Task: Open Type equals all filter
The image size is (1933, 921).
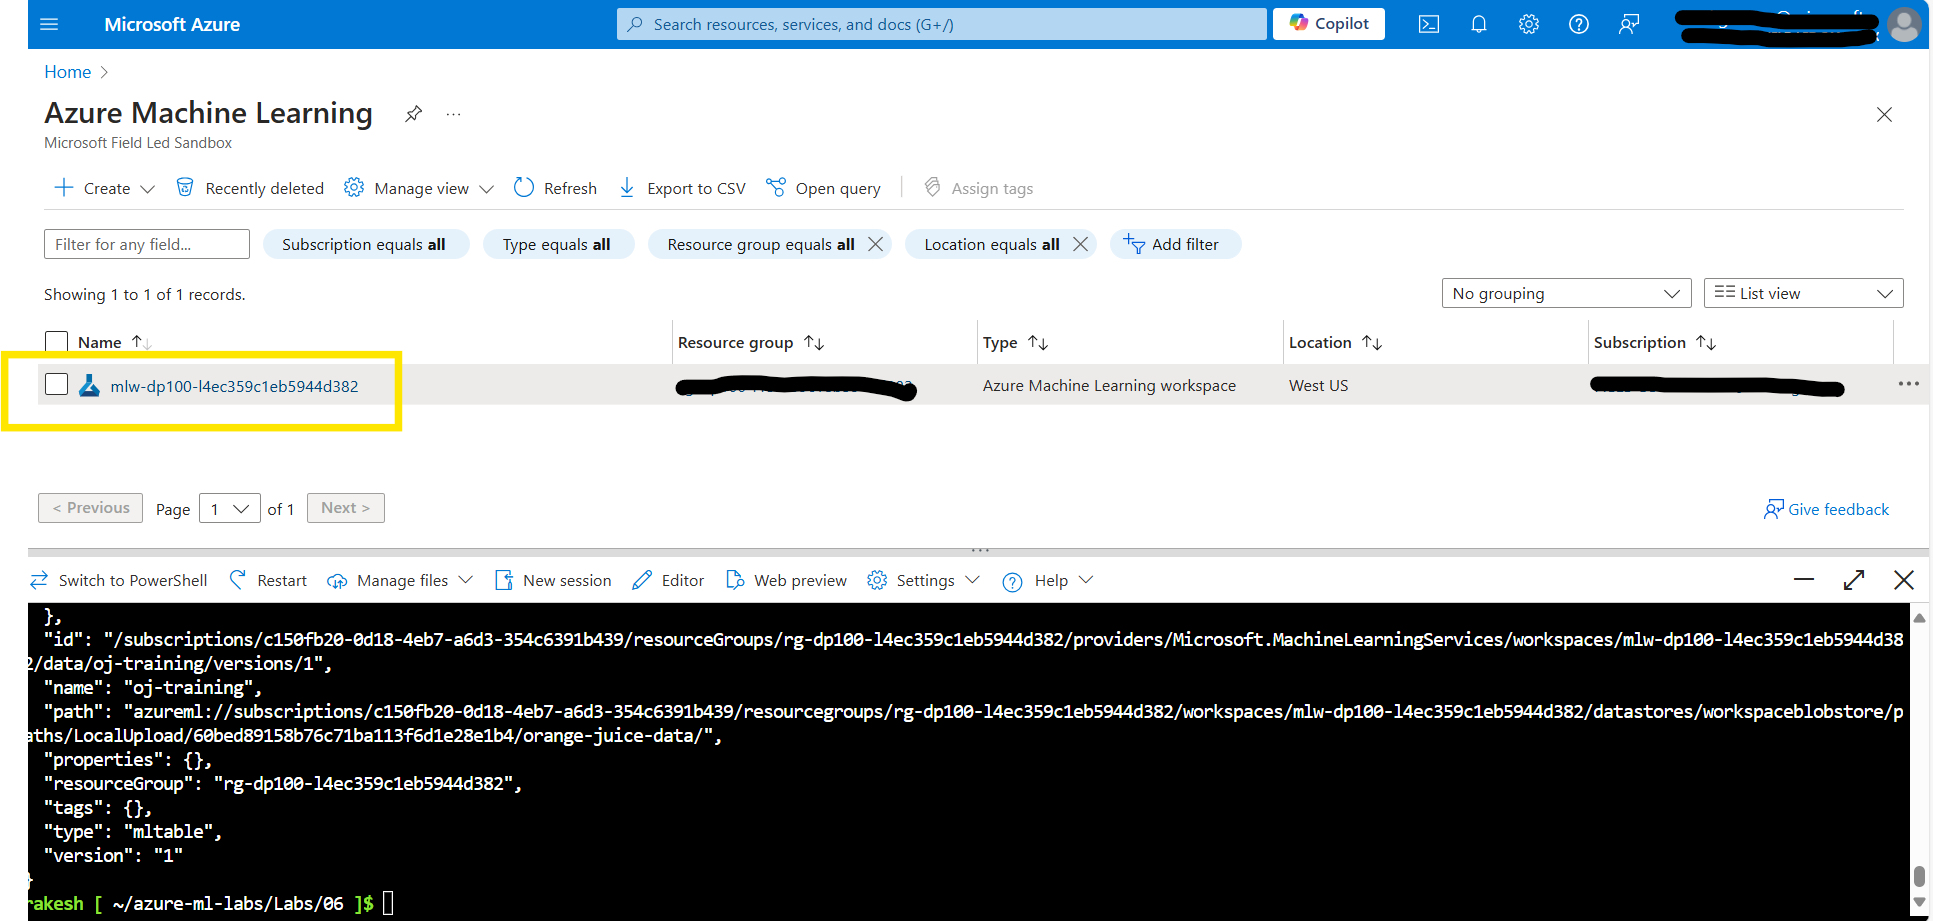Action: tap(558, 244)
